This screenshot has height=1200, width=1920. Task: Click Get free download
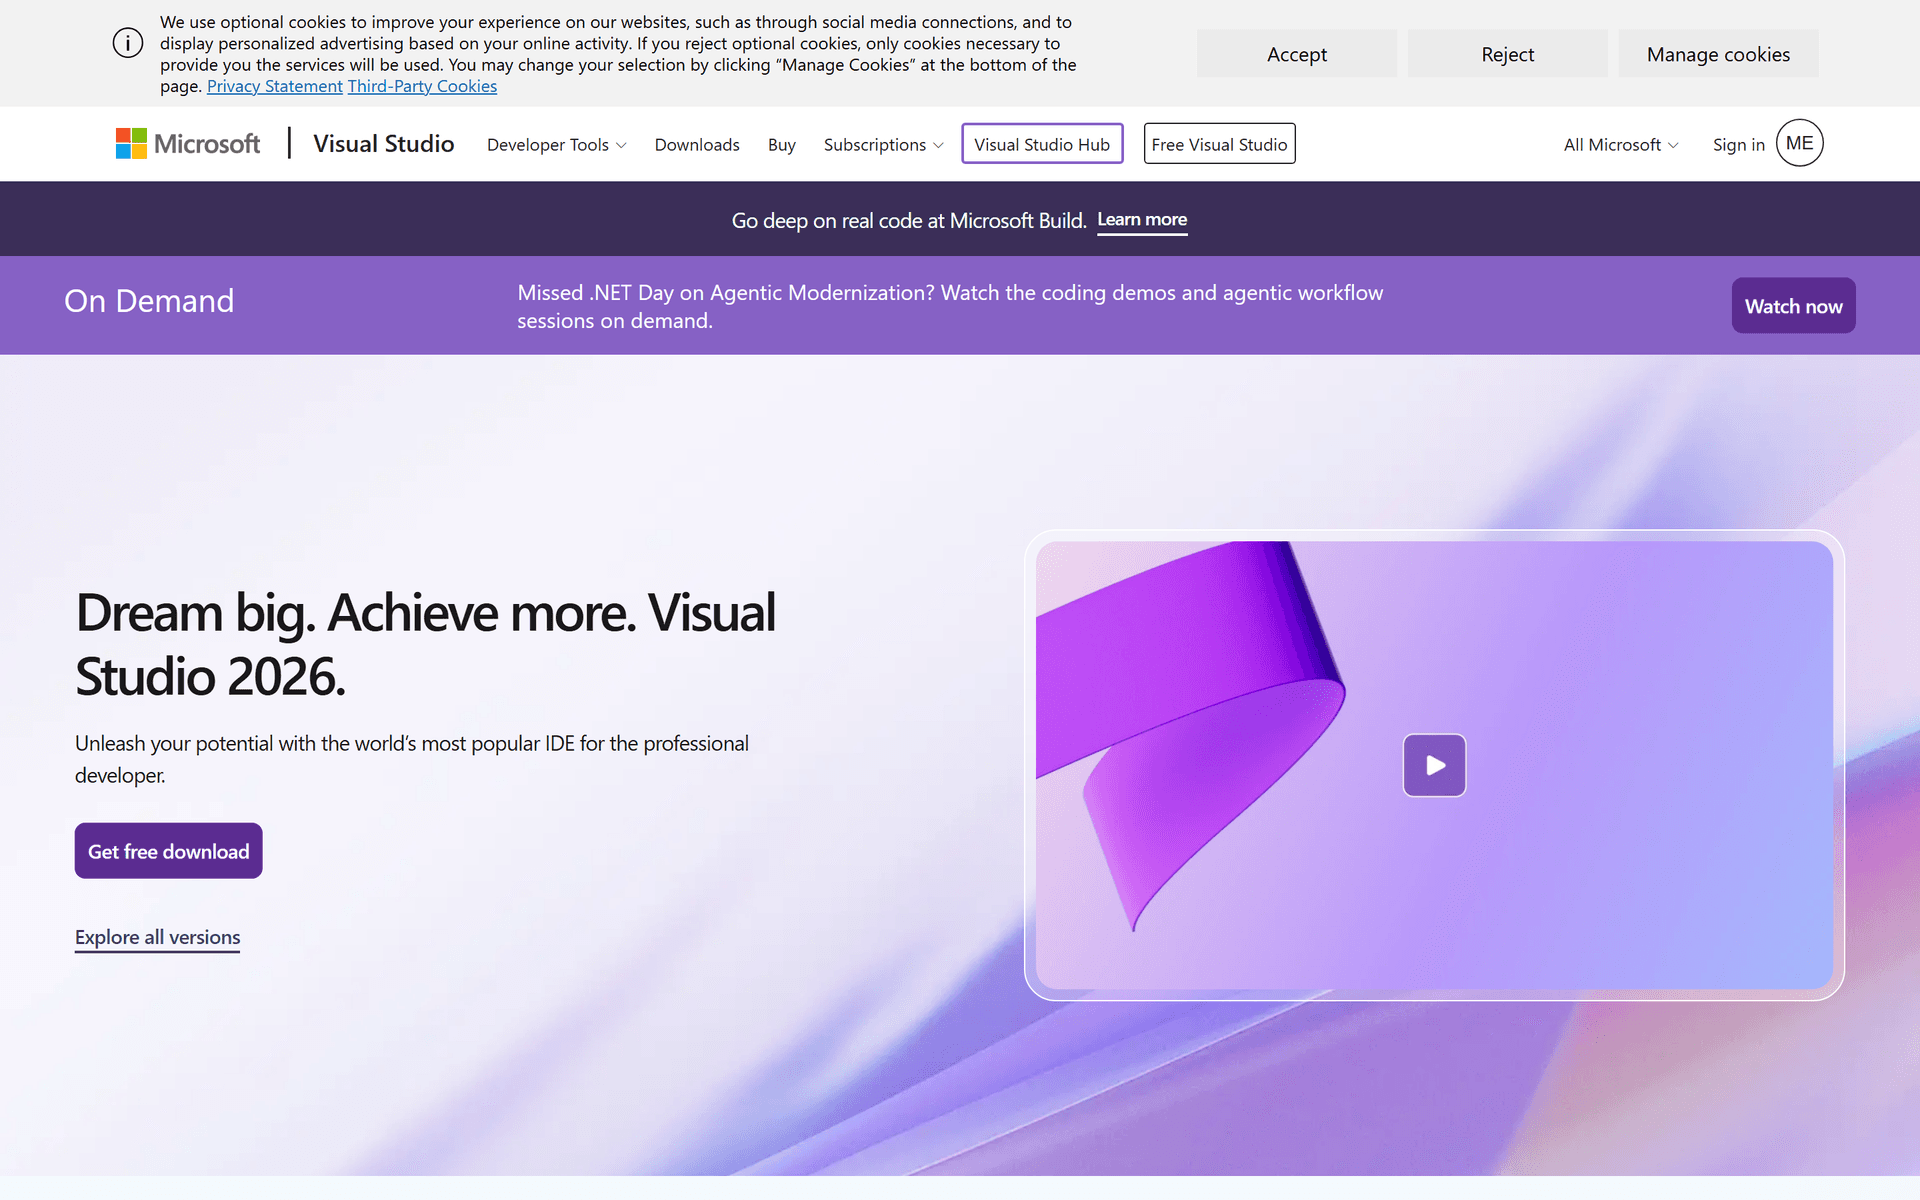click(168, 851)
